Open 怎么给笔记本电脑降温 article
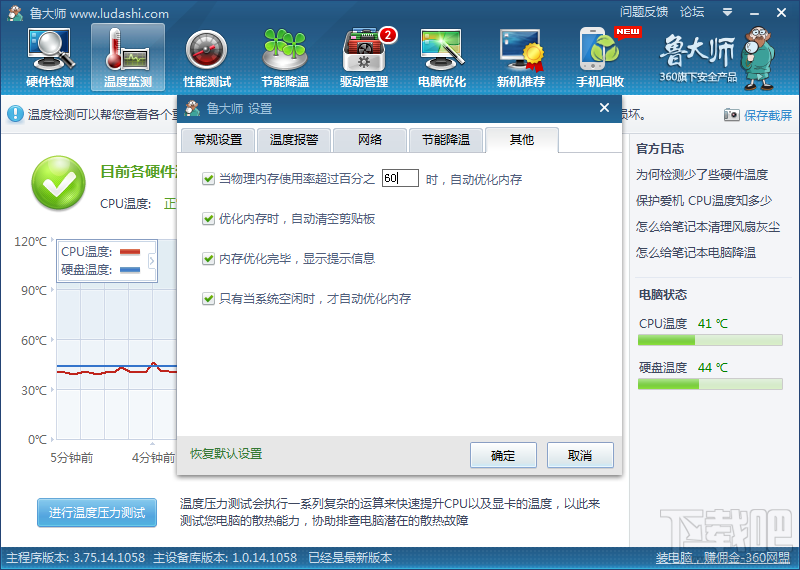800x570 pixels. pos(696,253)
